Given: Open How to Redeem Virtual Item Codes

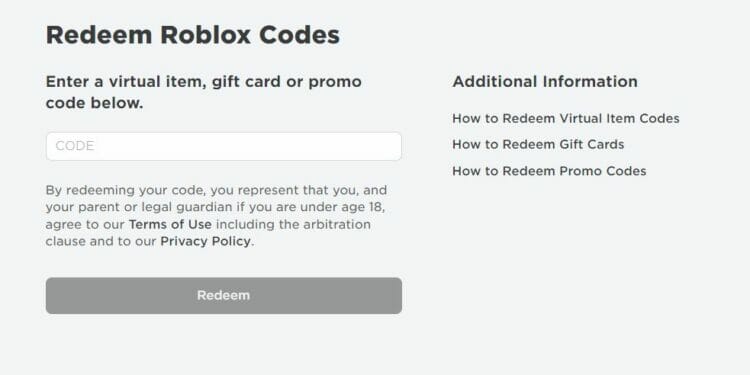Looking at the screenshot, I should 566,118.
